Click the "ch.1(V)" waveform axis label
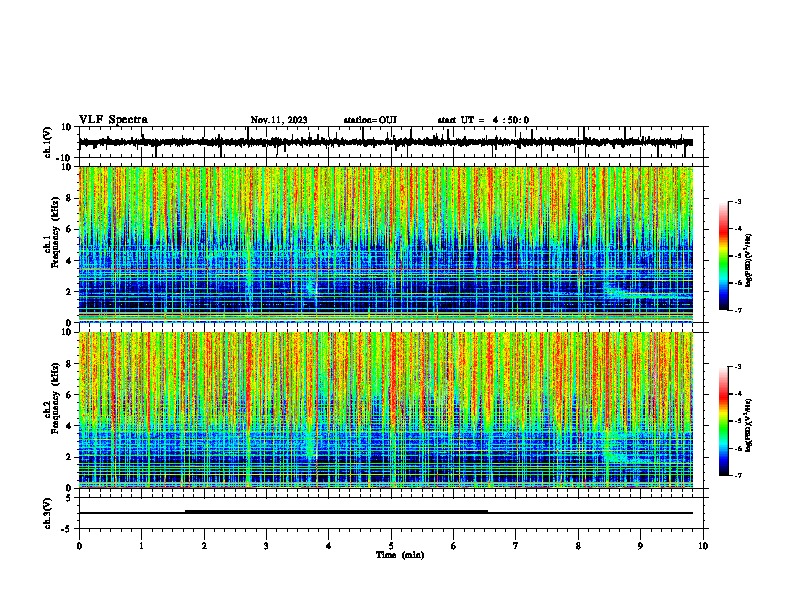Screen dimensions: 792x612 tap(48, 142)
